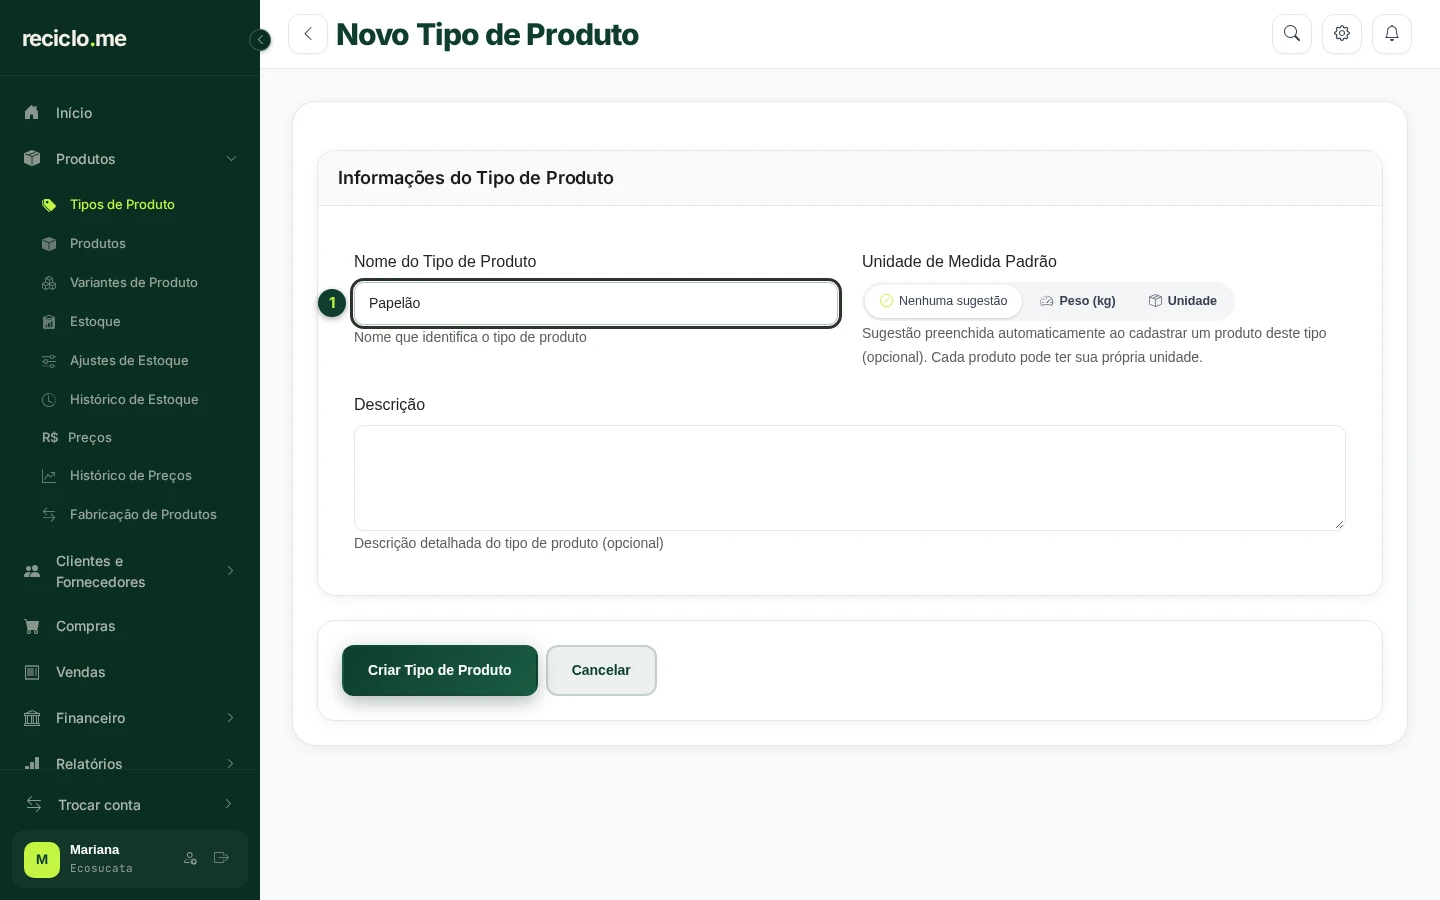
Task: Go back using the arrow beside Novo Tipo de Produto
Action: point(308,34)
